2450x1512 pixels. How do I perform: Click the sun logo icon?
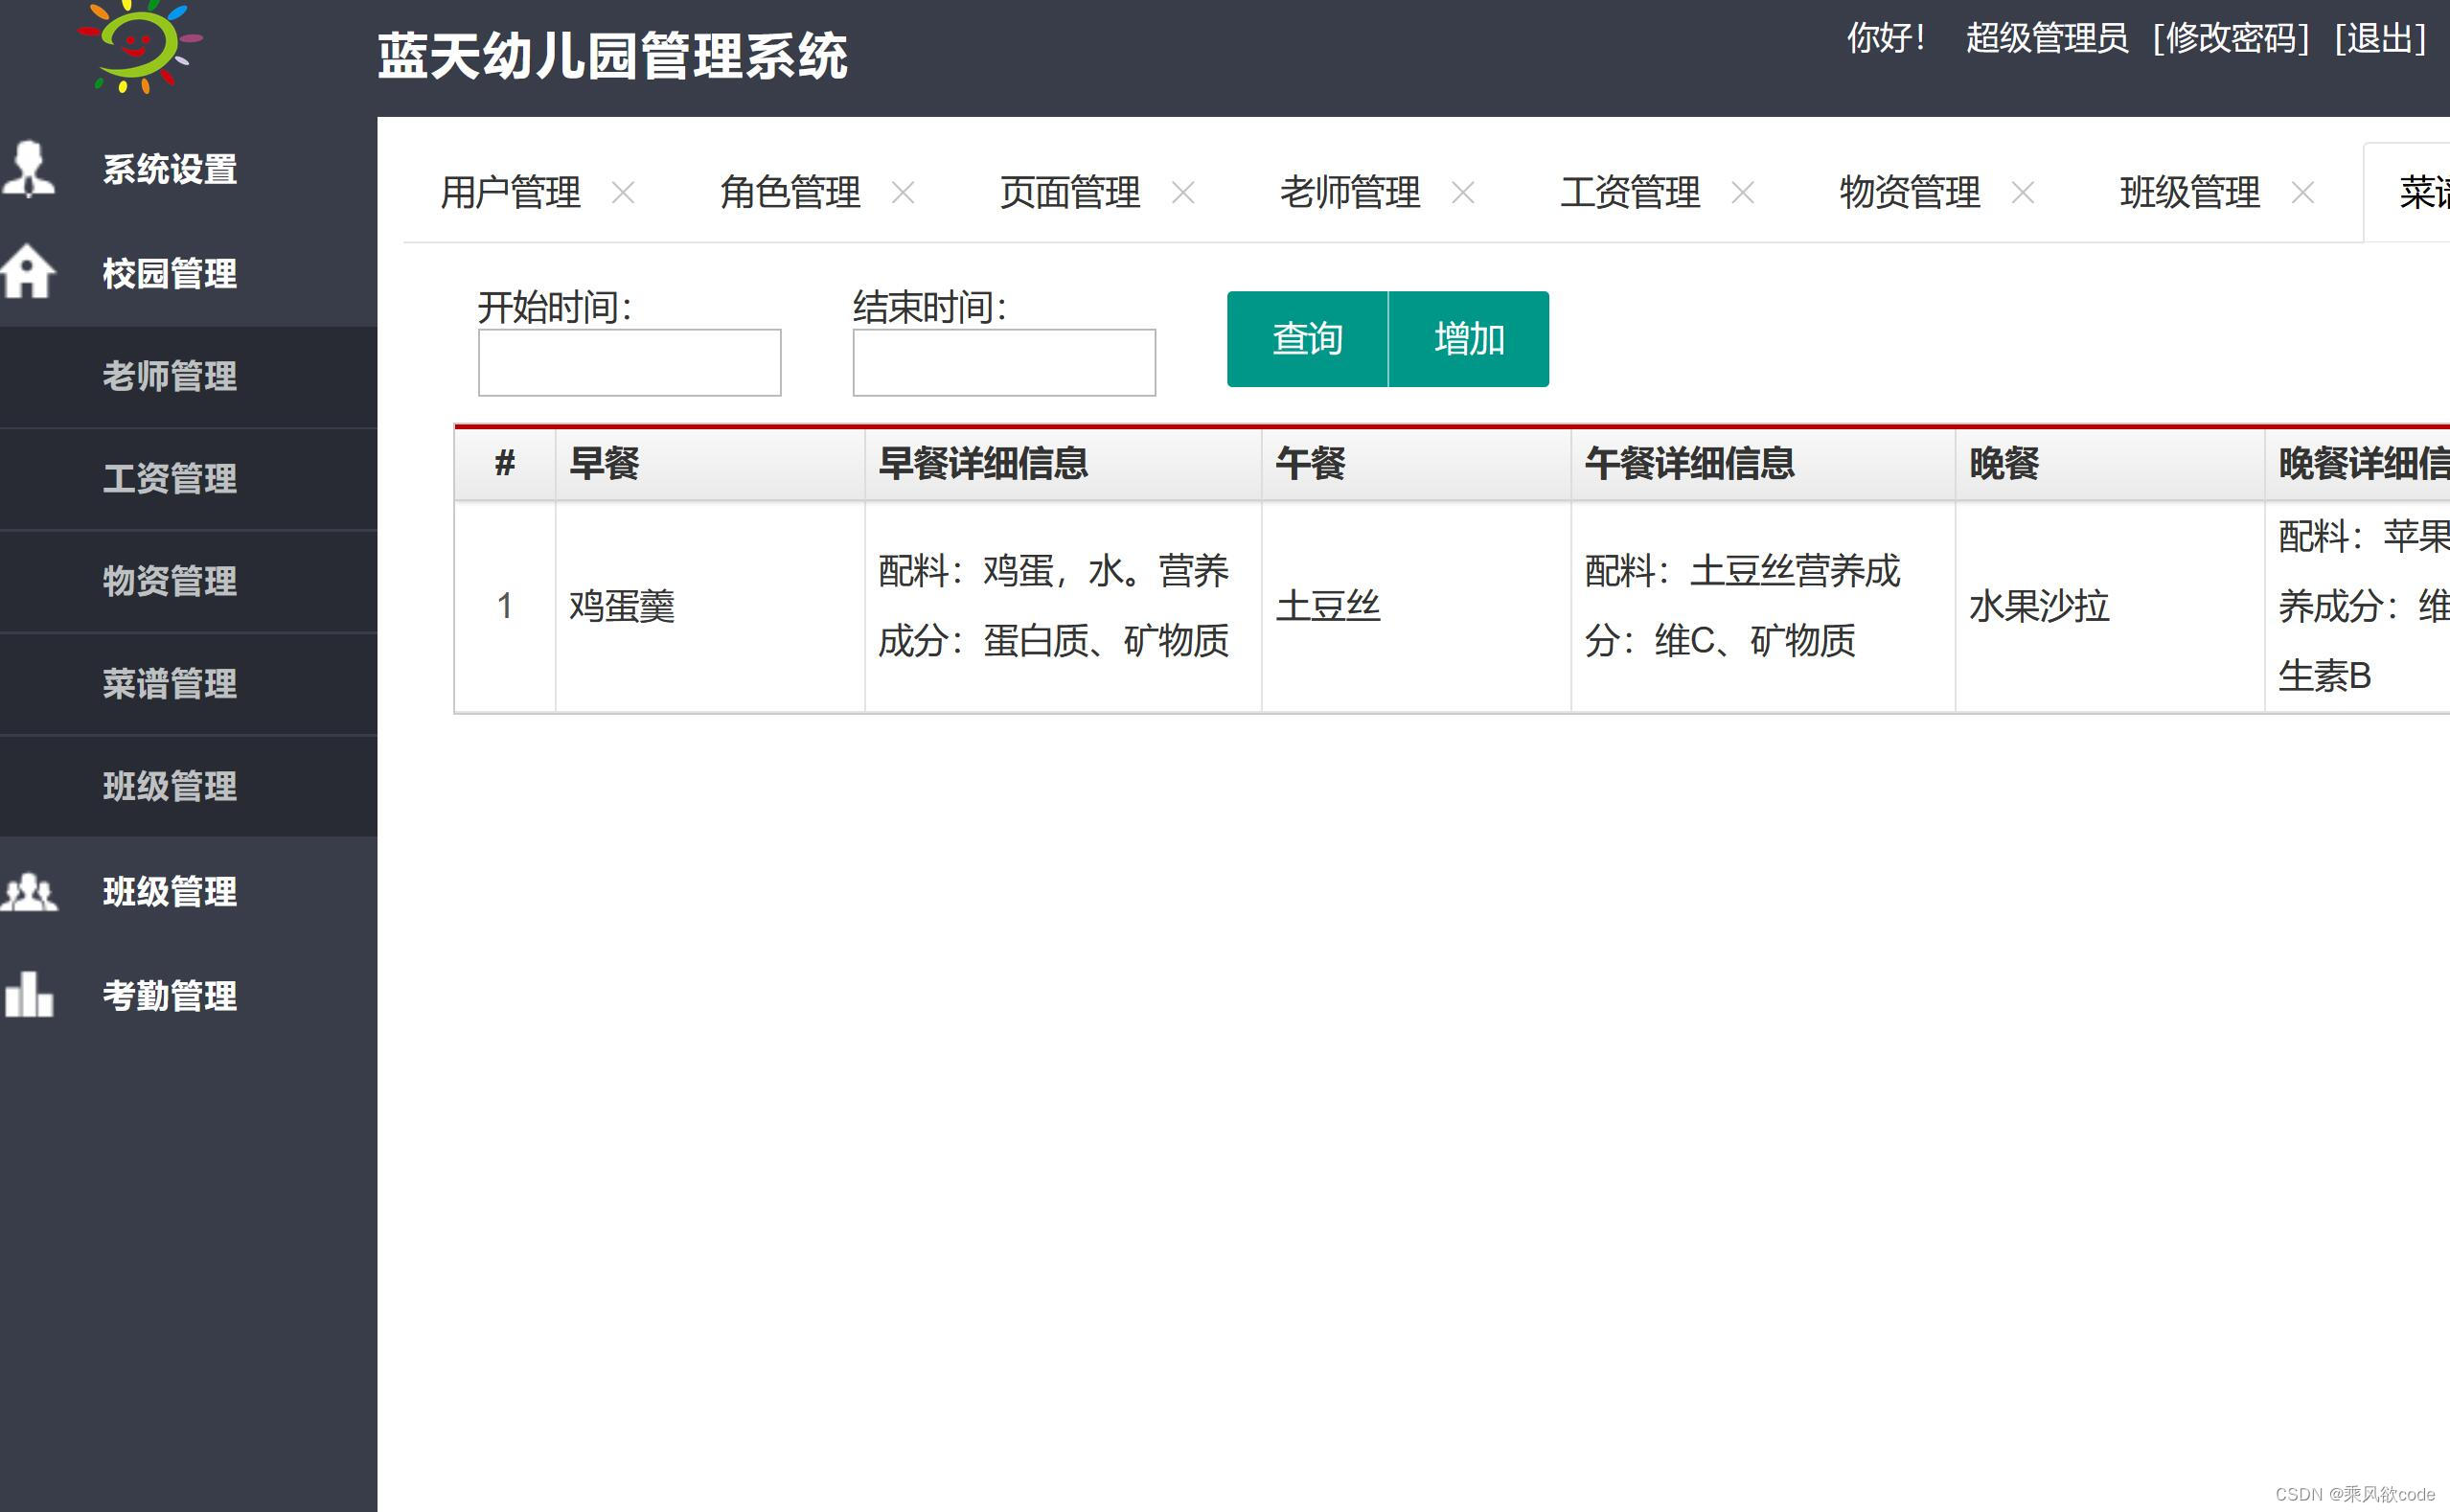point(140,46)
